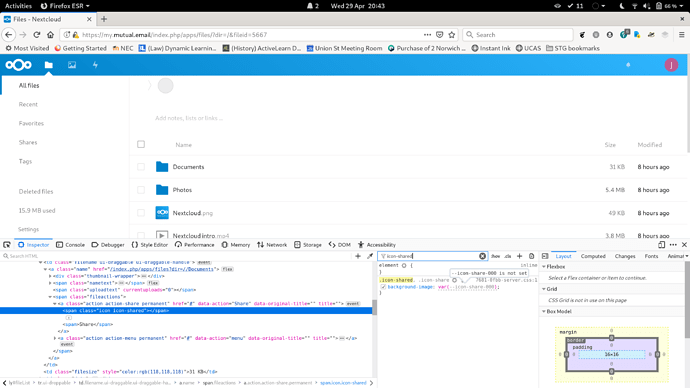Open notifications bell in Nextcloud header
Viewport: 690px width, 388px height.
point(628,65)
